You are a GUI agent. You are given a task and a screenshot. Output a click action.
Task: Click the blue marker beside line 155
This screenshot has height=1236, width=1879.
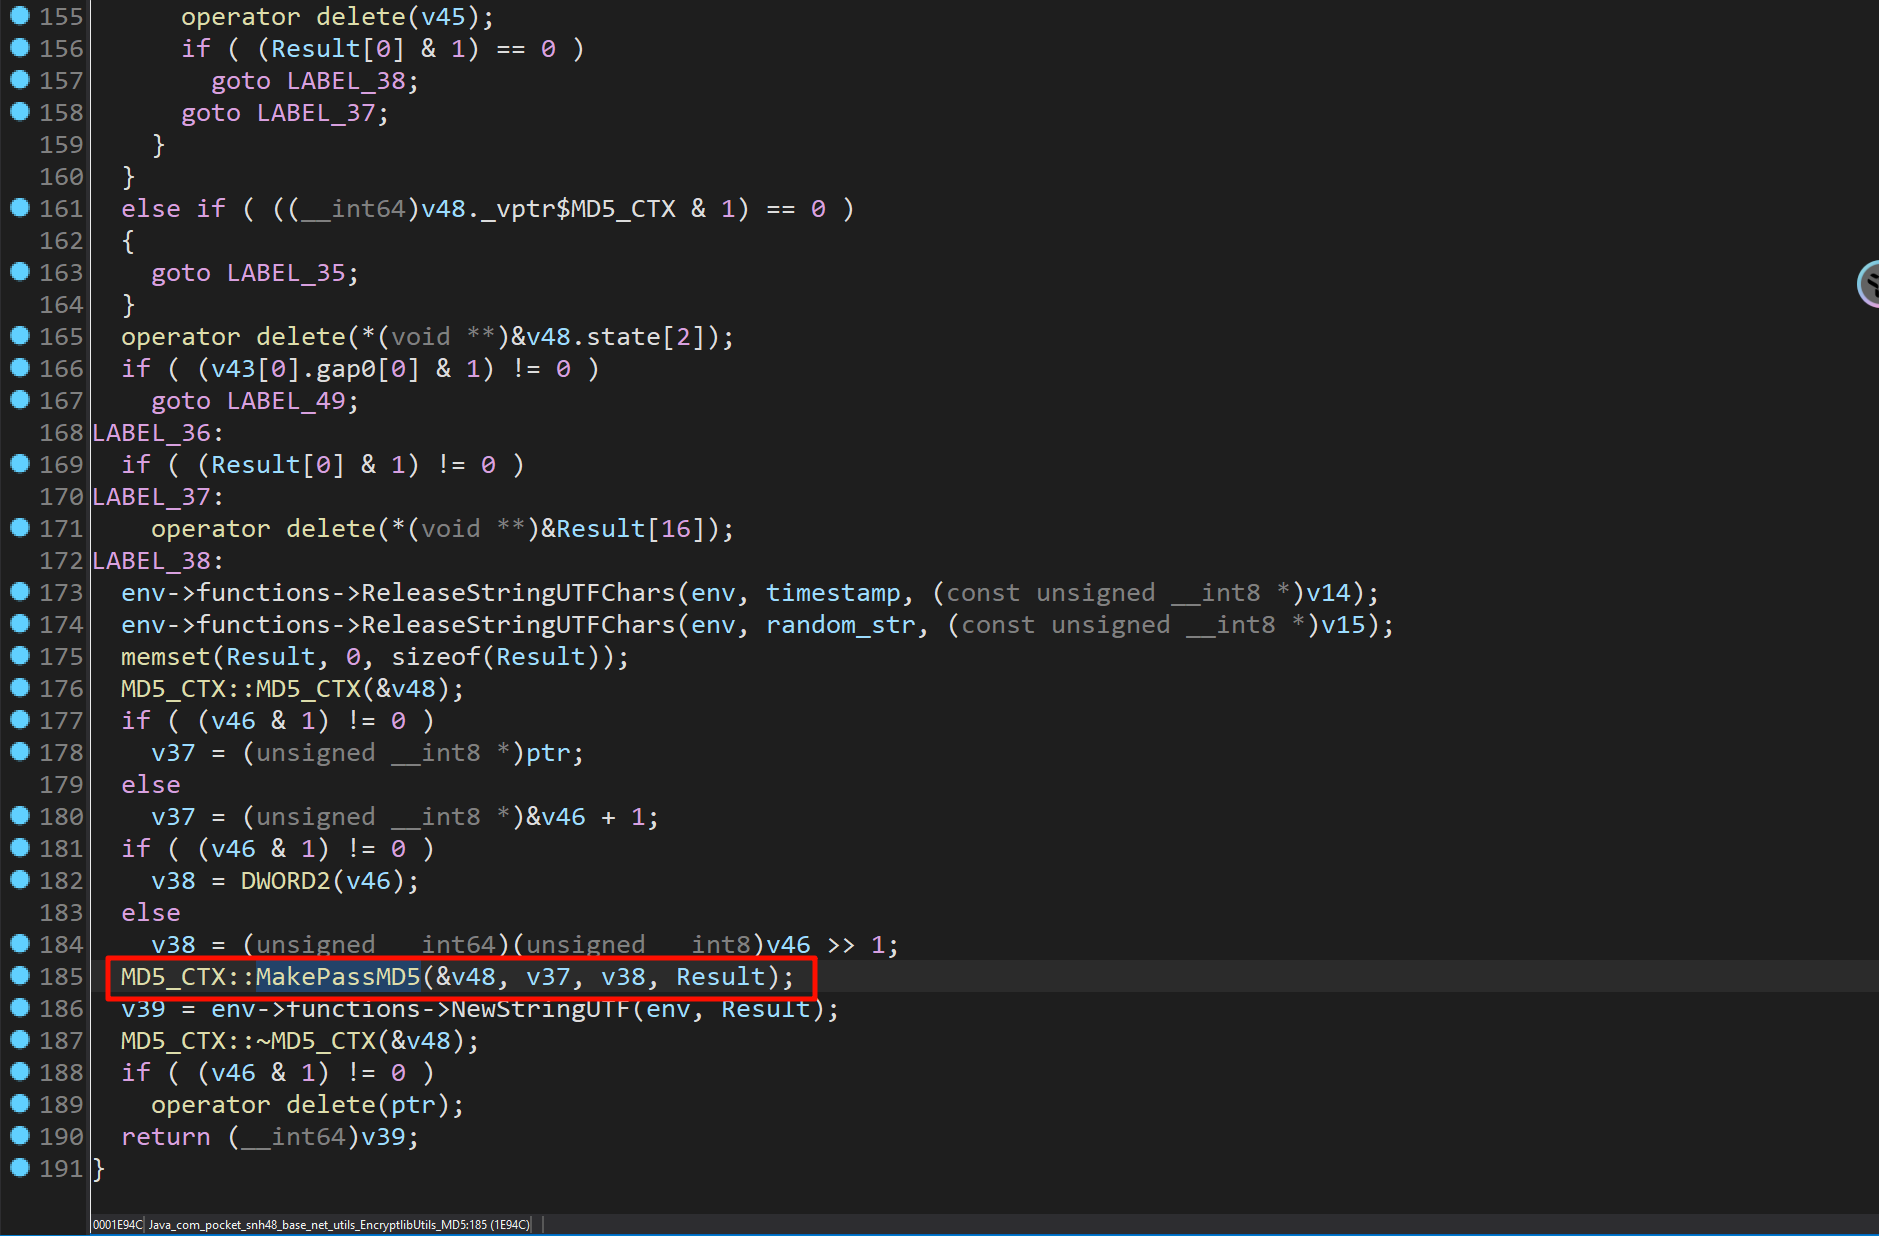point(19,15)
